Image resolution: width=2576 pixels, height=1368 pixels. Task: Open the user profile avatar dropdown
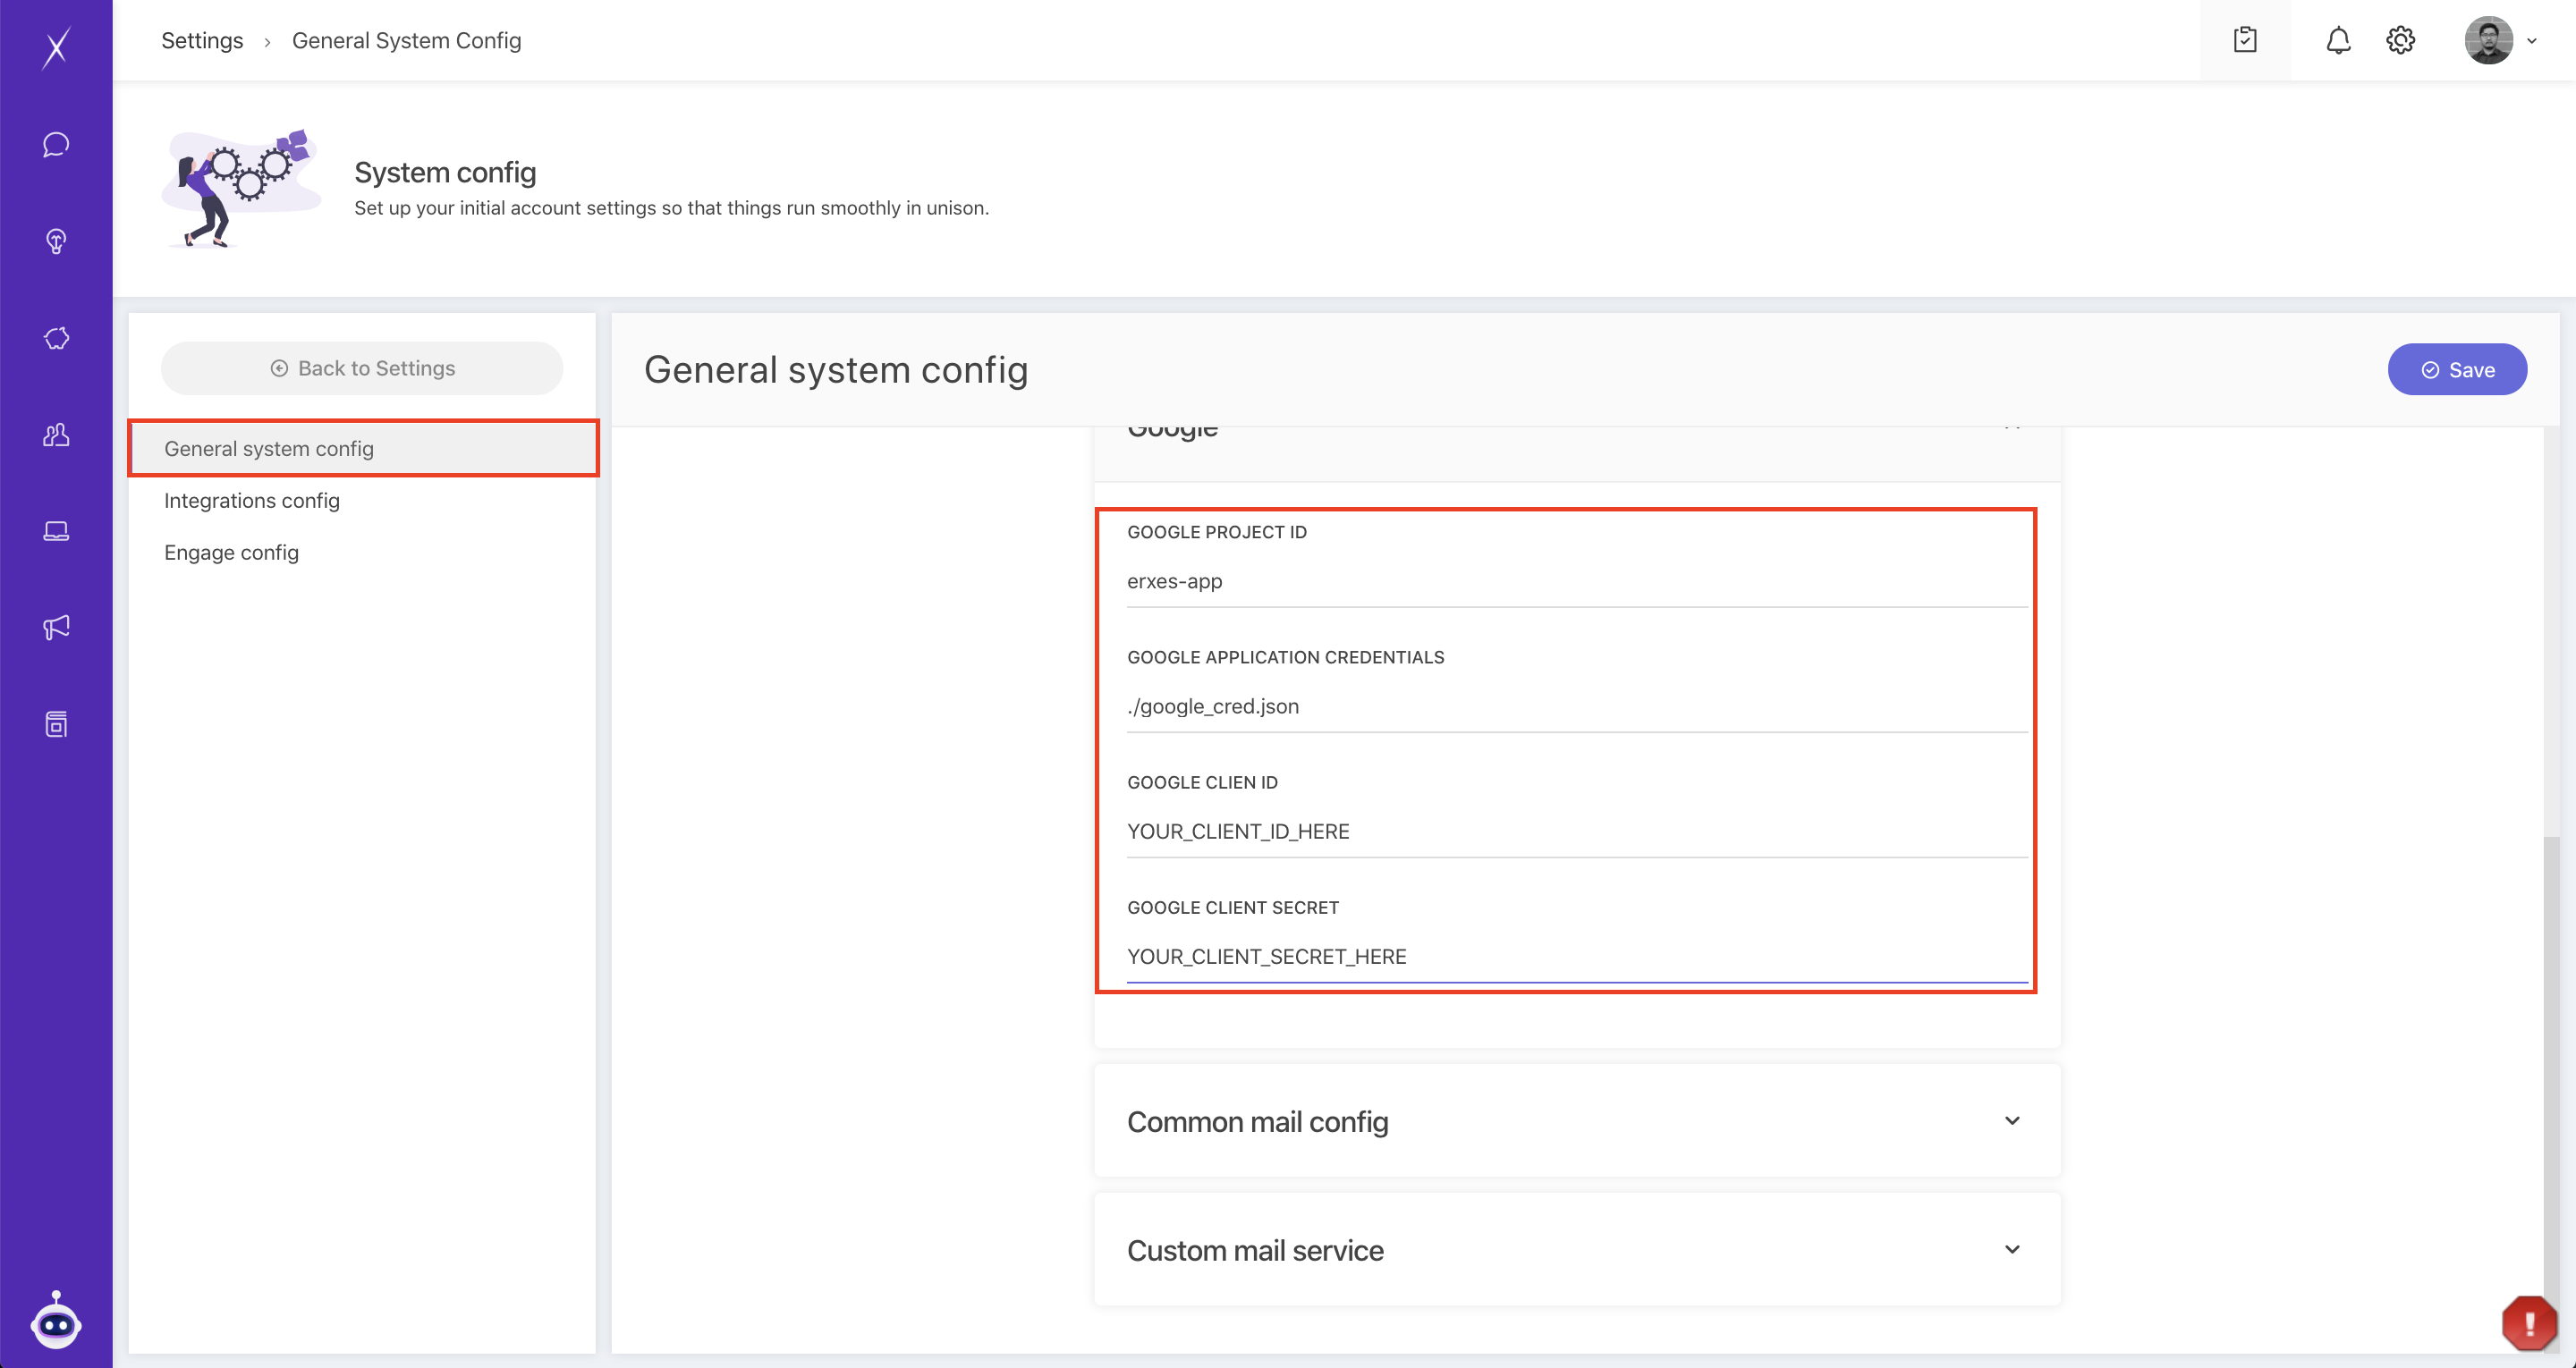2500,40
